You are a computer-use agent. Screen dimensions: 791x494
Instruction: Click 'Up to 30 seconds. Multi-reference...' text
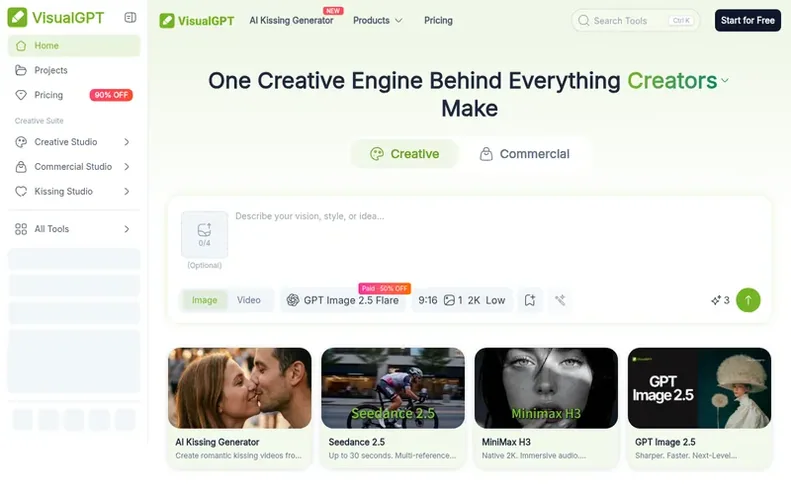[x=392, y=456]
